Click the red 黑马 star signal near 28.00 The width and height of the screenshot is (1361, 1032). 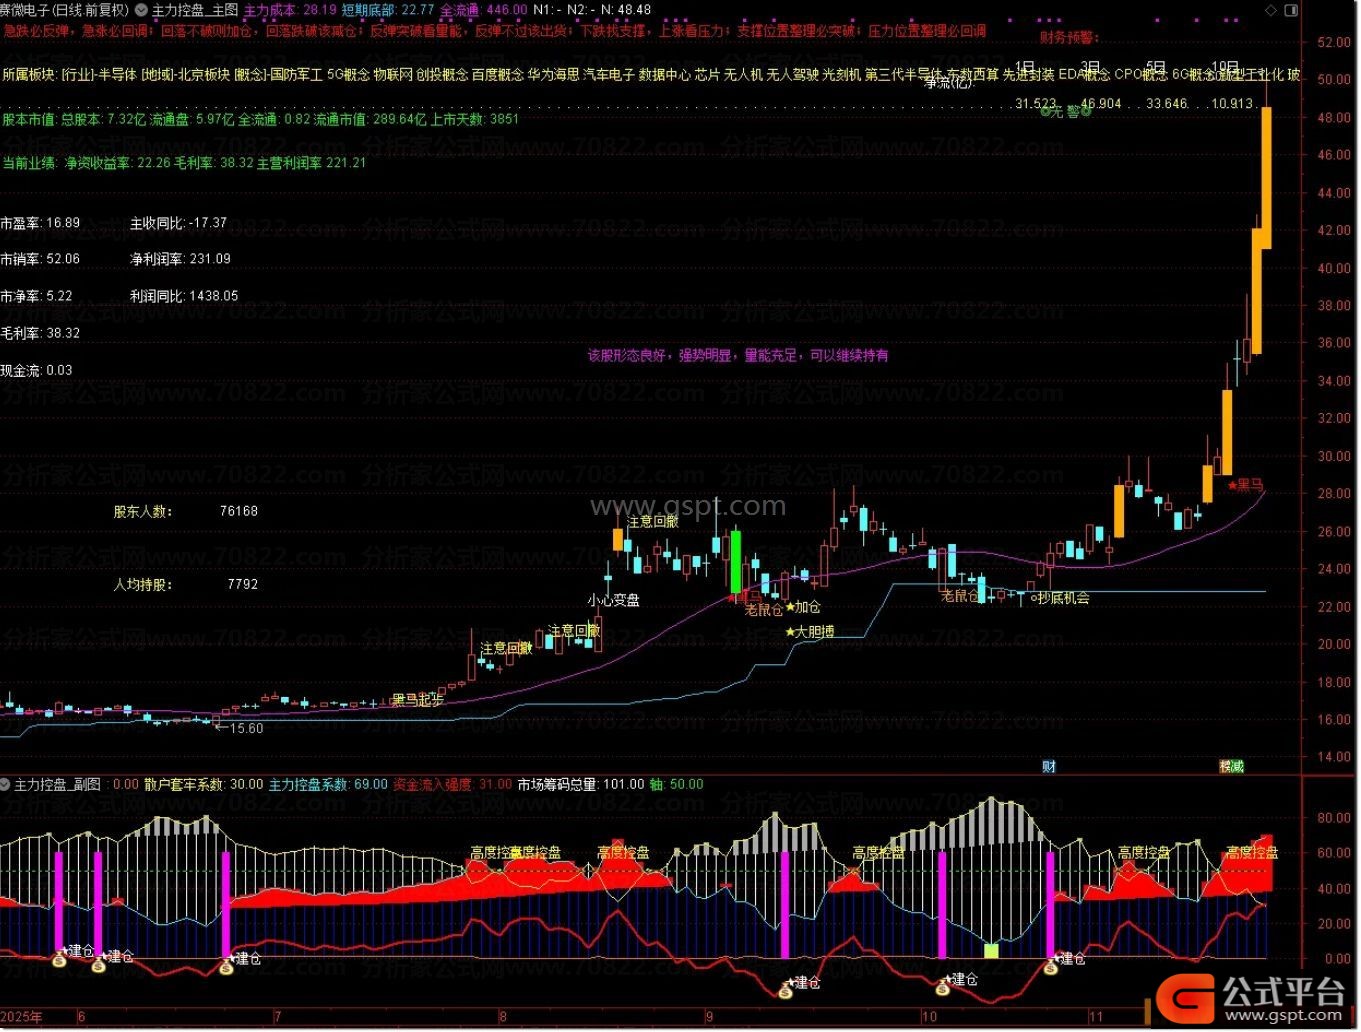(1245, 485)
